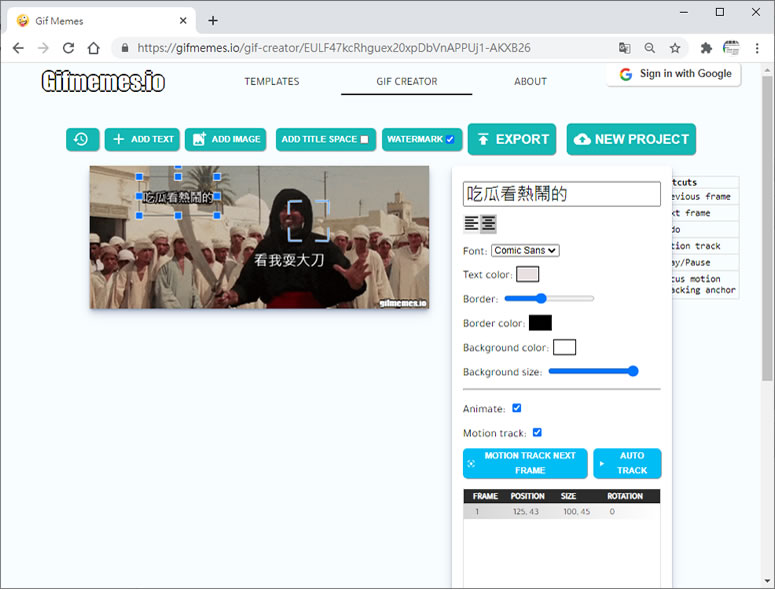
Task: Select left text alignment icon
Action: click(x=471, y=224)
